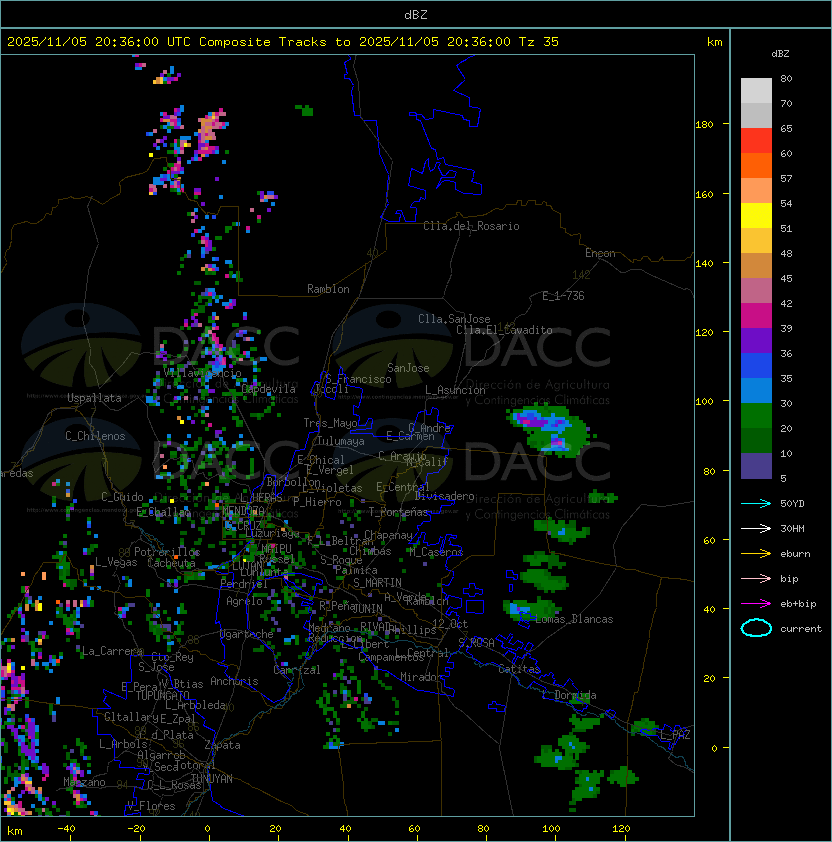Viewport: 832px width, 842px height.
Task: Select the La_Carrera label
Action: (x=112, y=651)
